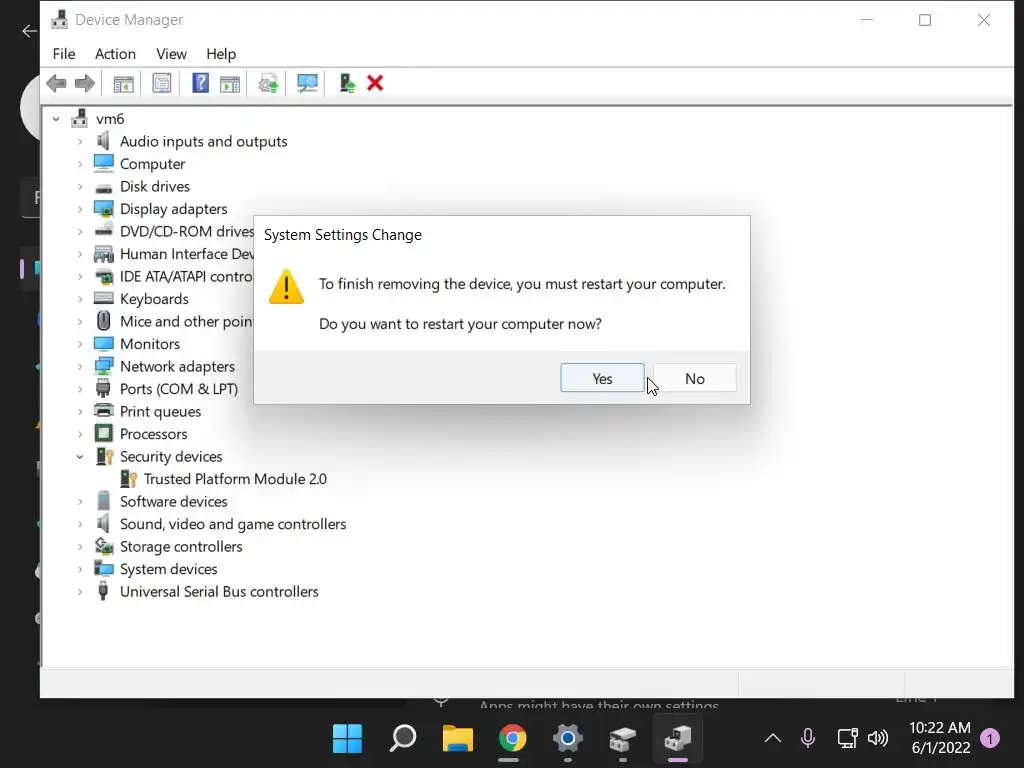
Task: Click the Audio inputs speaker icon
Action: tap(103, 141)
